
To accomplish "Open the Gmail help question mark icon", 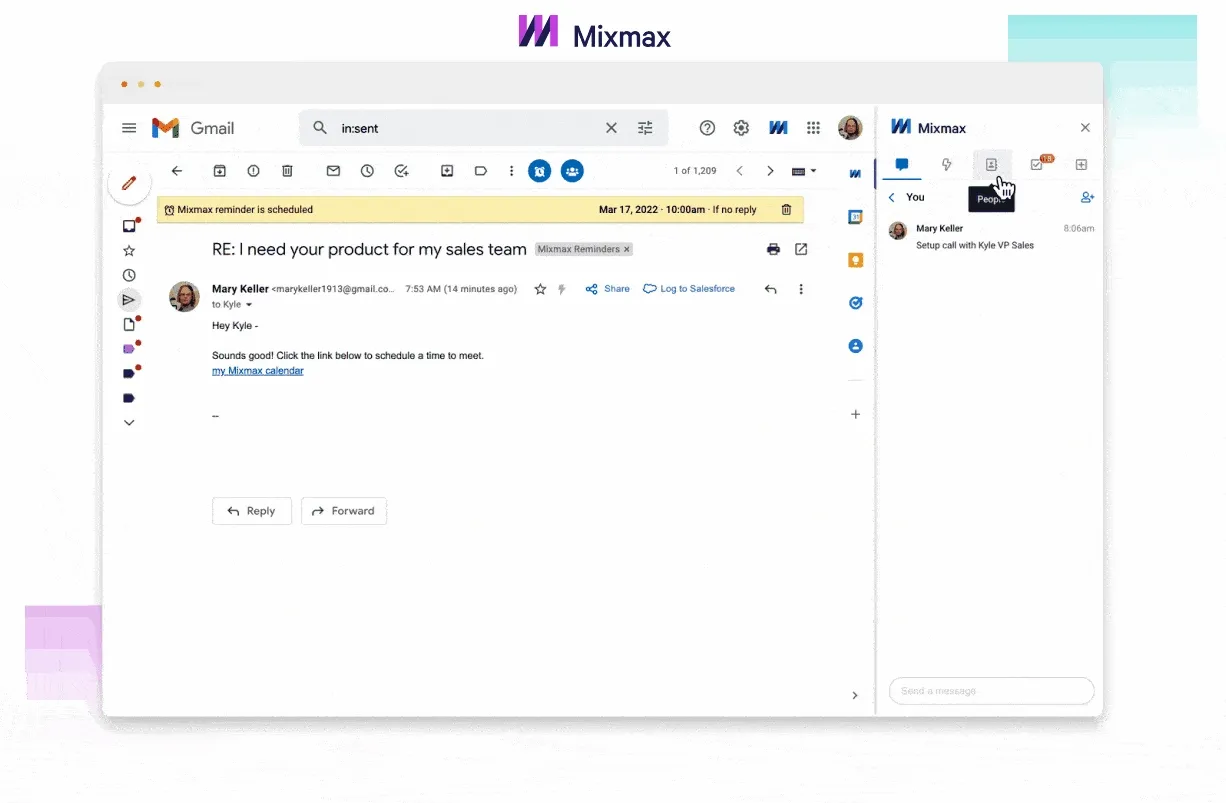I will pyautogui.click(x=707, y=128).
